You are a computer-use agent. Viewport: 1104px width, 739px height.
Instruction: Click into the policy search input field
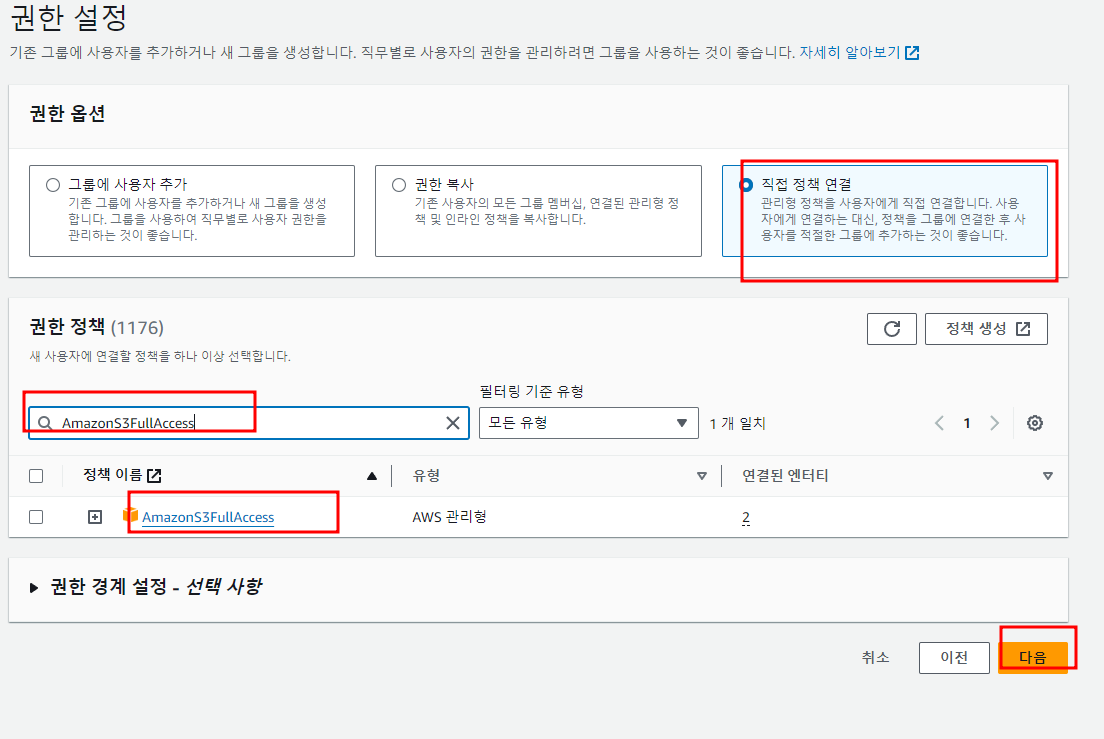(249, 423)
